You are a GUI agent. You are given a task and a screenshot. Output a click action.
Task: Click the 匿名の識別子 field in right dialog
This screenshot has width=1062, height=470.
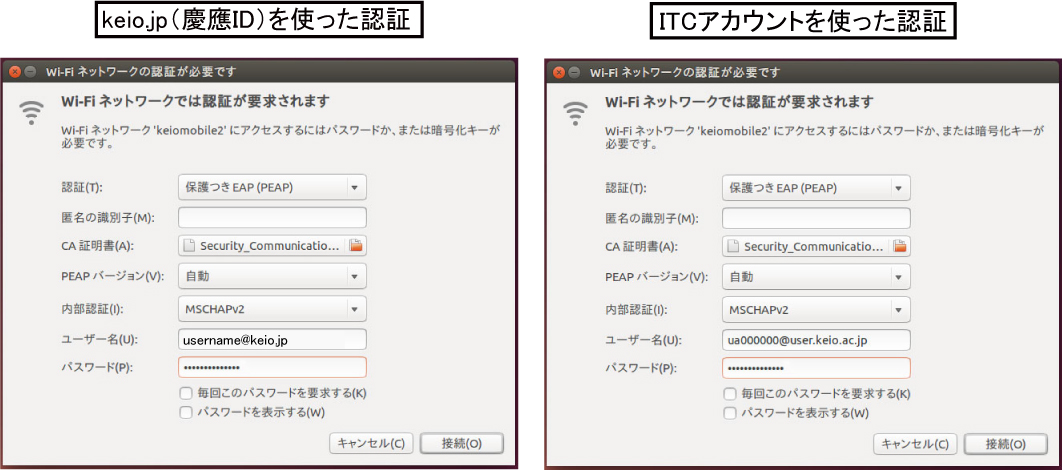coord(816,217)
